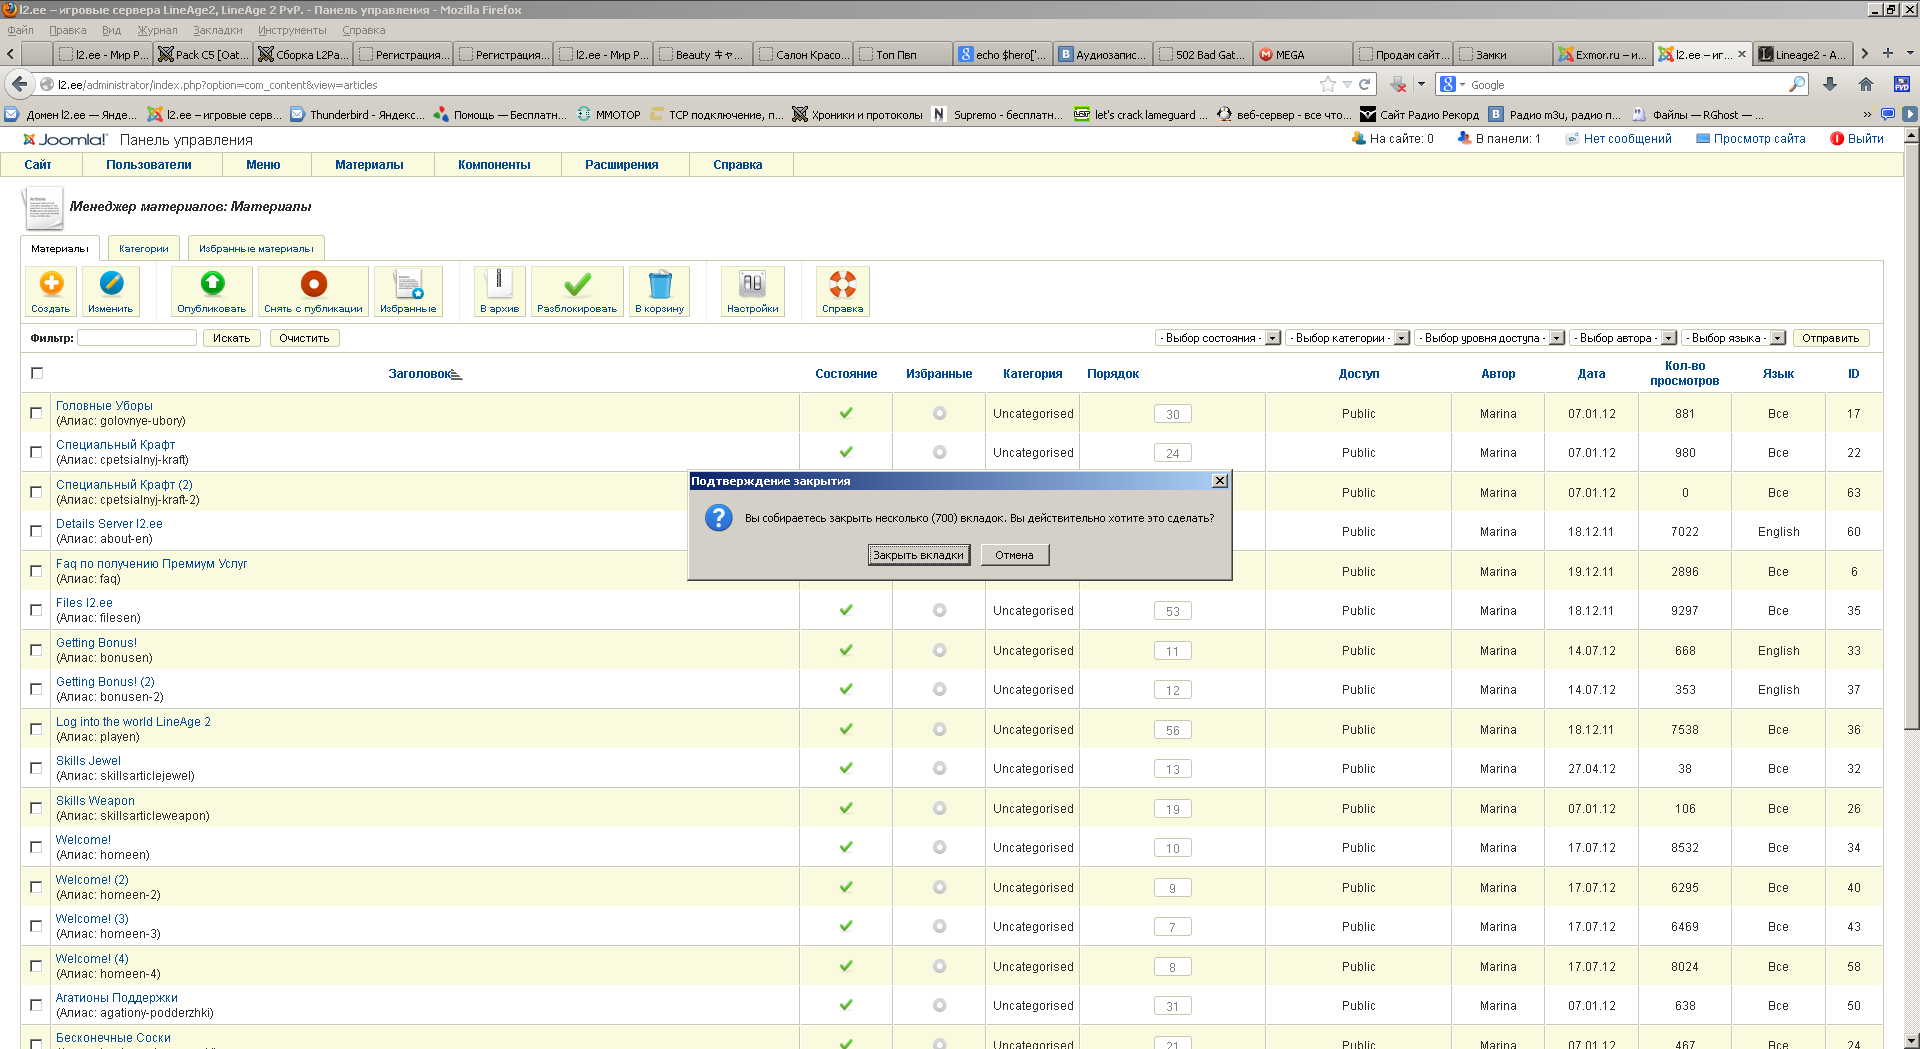Open the Сайт menu

(x=38, y=165)
